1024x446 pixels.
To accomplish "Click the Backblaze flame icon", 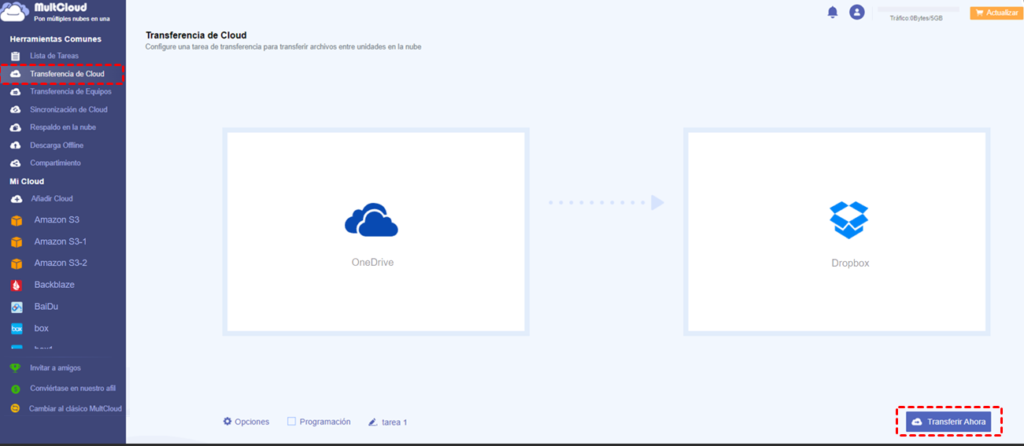I will tap(16, 285).
